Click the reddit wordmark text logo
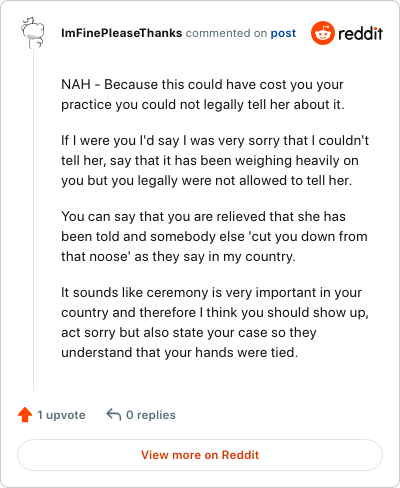 tap(360, 33)
